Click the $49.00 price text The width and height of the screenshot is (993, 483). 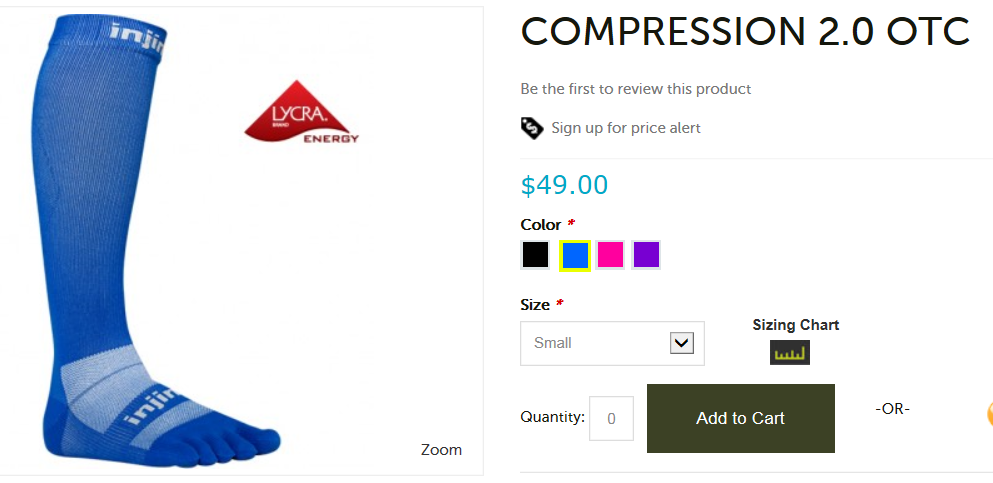564,185
